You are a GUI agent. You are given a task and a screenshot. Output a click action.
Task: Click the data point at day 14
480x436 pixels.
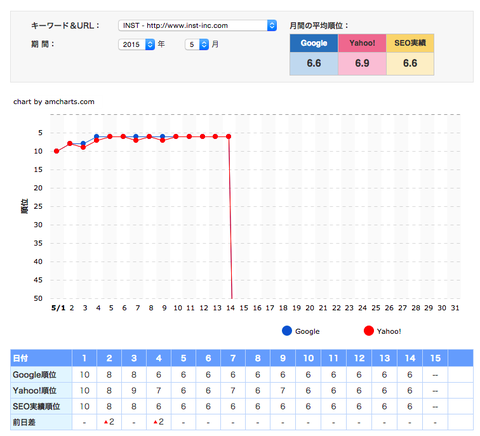click(x=229, y=137)
